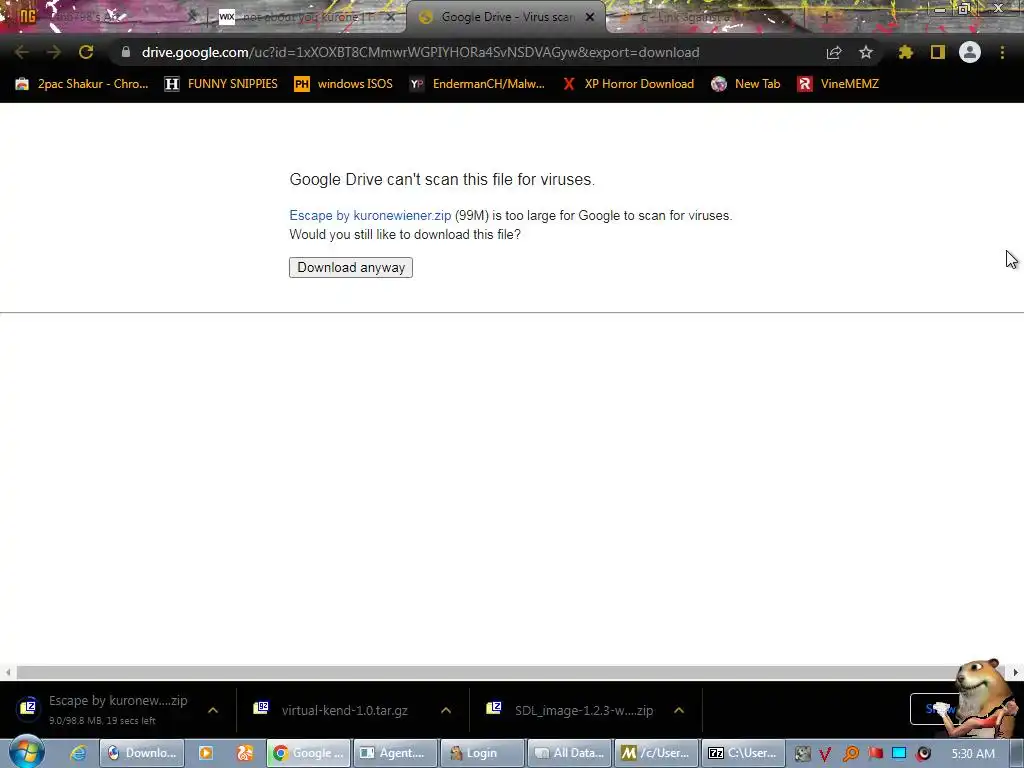Open the Downlo... taskbar window
Viewport: 1024px width, 768px height.
142,753
